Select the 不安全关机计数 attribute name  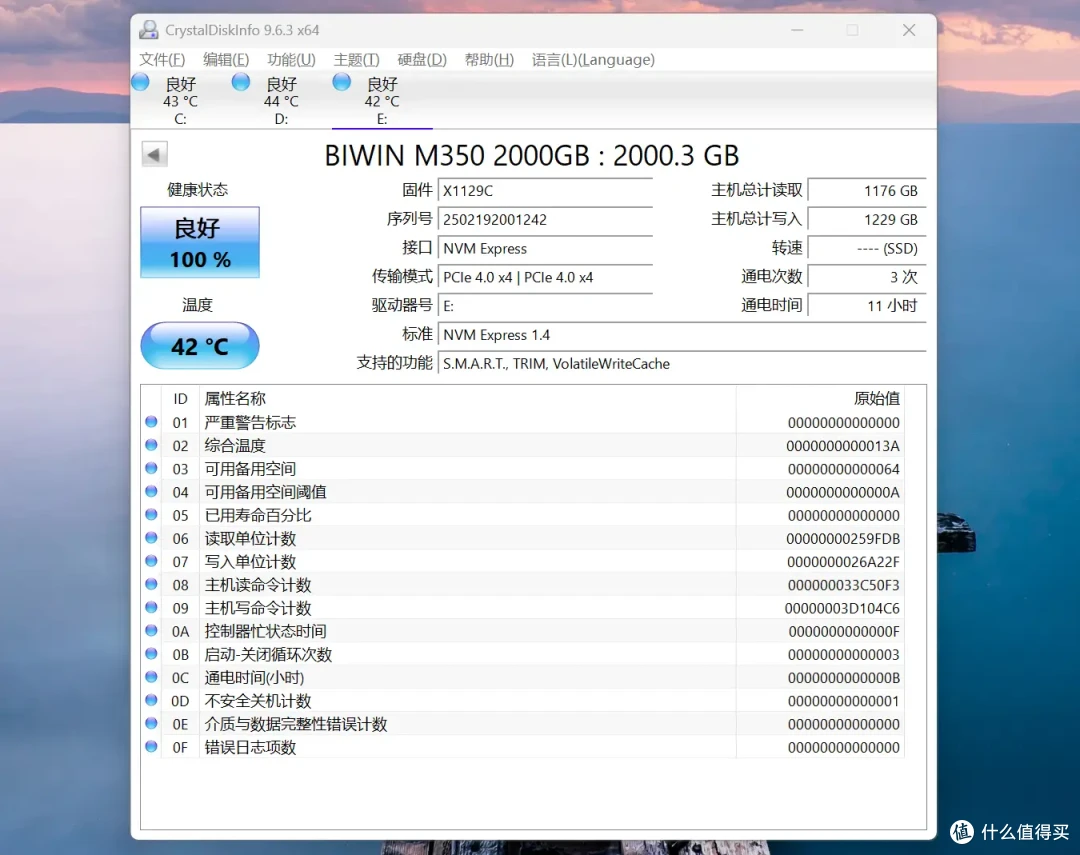(x=258, y=701)
